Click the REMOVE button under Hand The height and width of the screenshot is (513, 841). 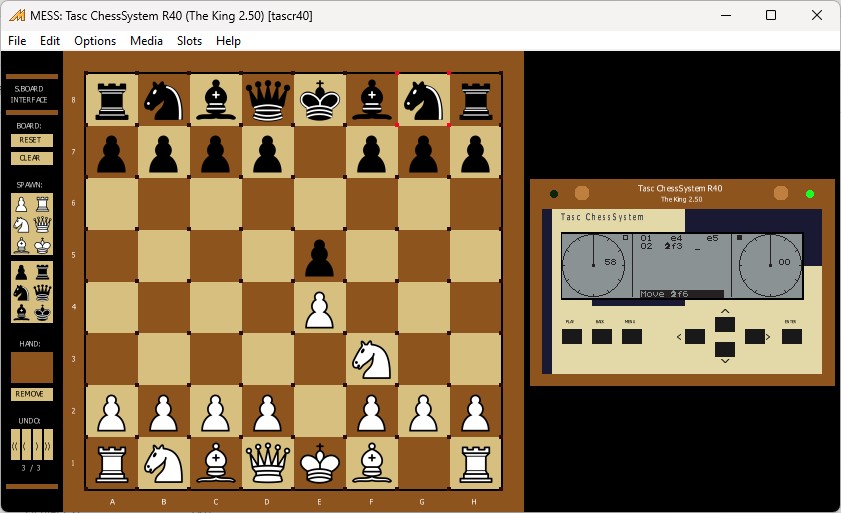(31, 394)
